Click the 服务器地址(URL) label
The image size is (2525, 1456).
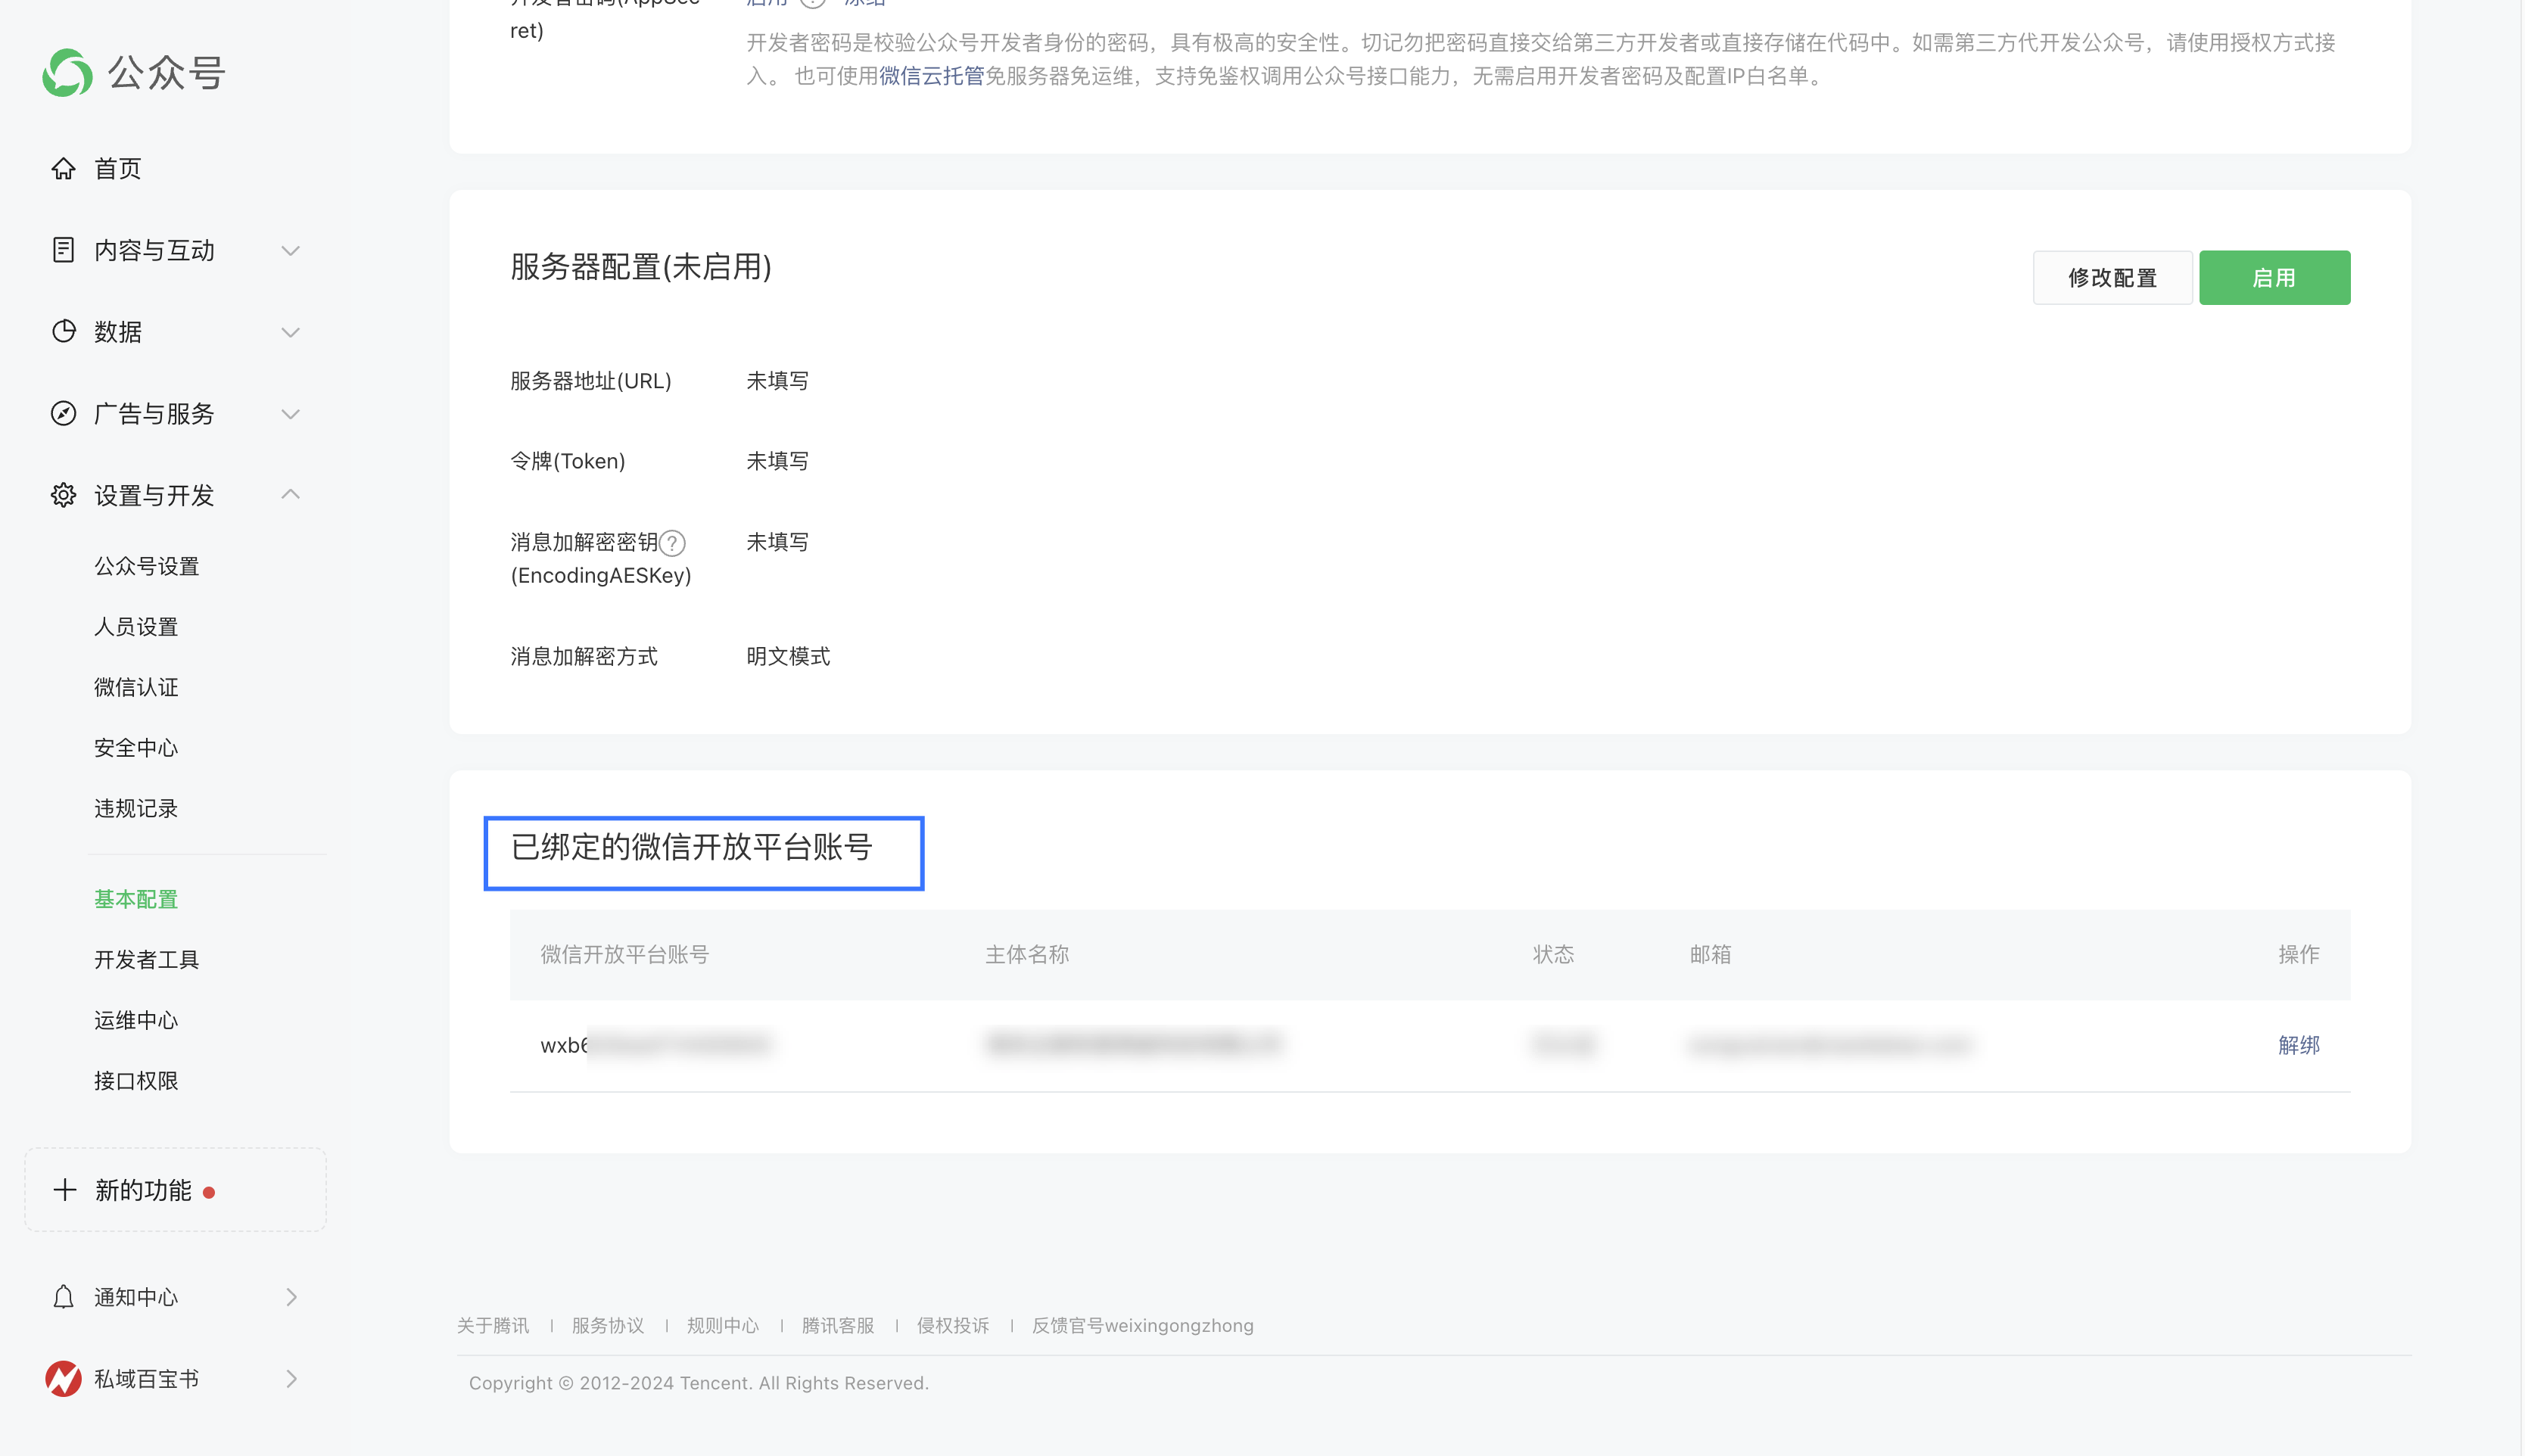tap(591, 381)
